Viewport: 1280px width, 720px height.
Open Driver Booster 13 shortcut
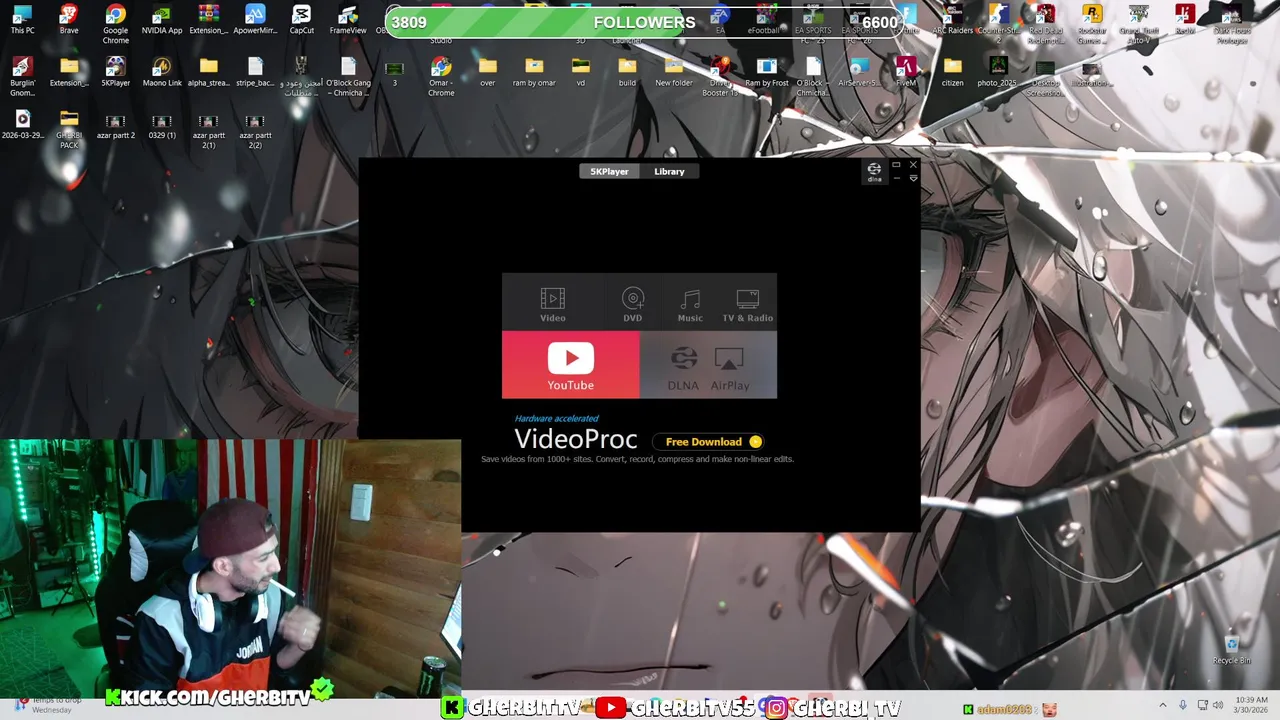coord(720,77)
